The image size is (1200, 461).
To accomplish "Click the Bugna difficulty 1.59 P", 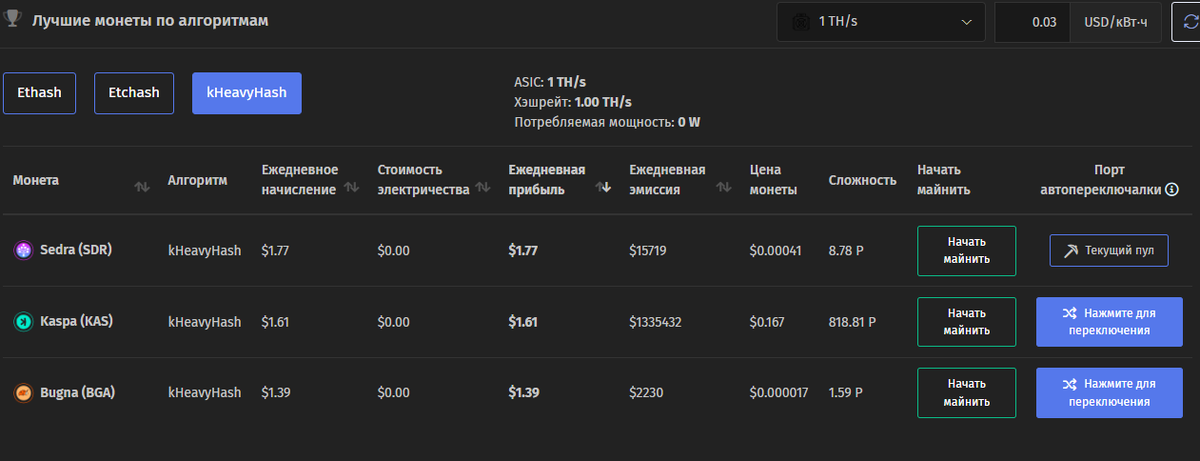I will coord(847,393).
